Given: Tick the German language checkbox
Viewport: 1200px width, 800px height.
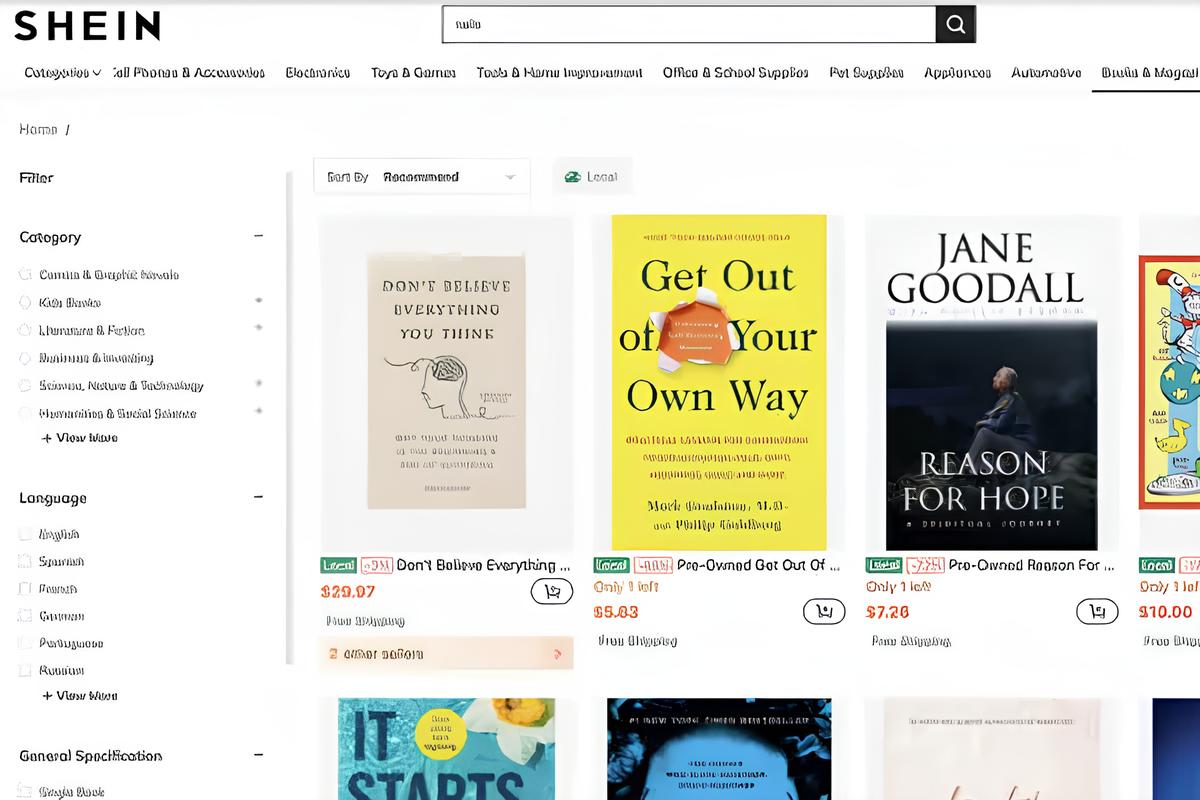Looking at the screenshot, I should click(26, 616).
